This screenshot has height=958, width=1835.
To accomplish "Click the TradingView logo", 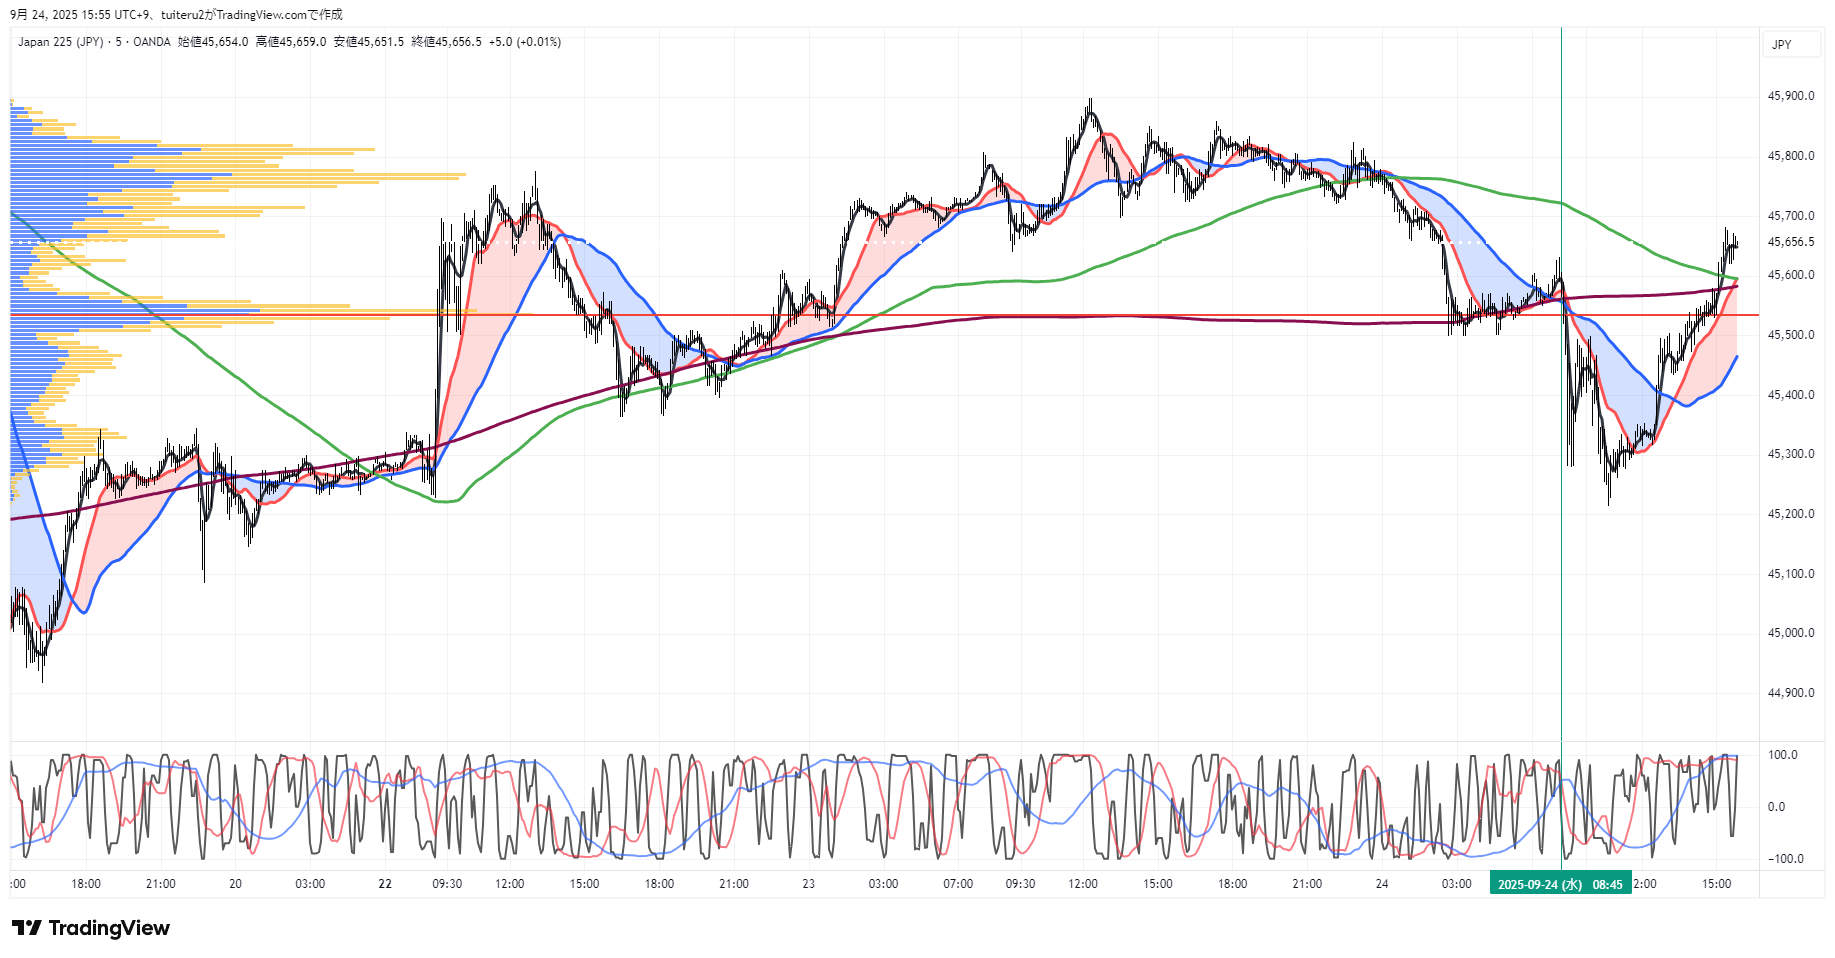I will [91, 928].
